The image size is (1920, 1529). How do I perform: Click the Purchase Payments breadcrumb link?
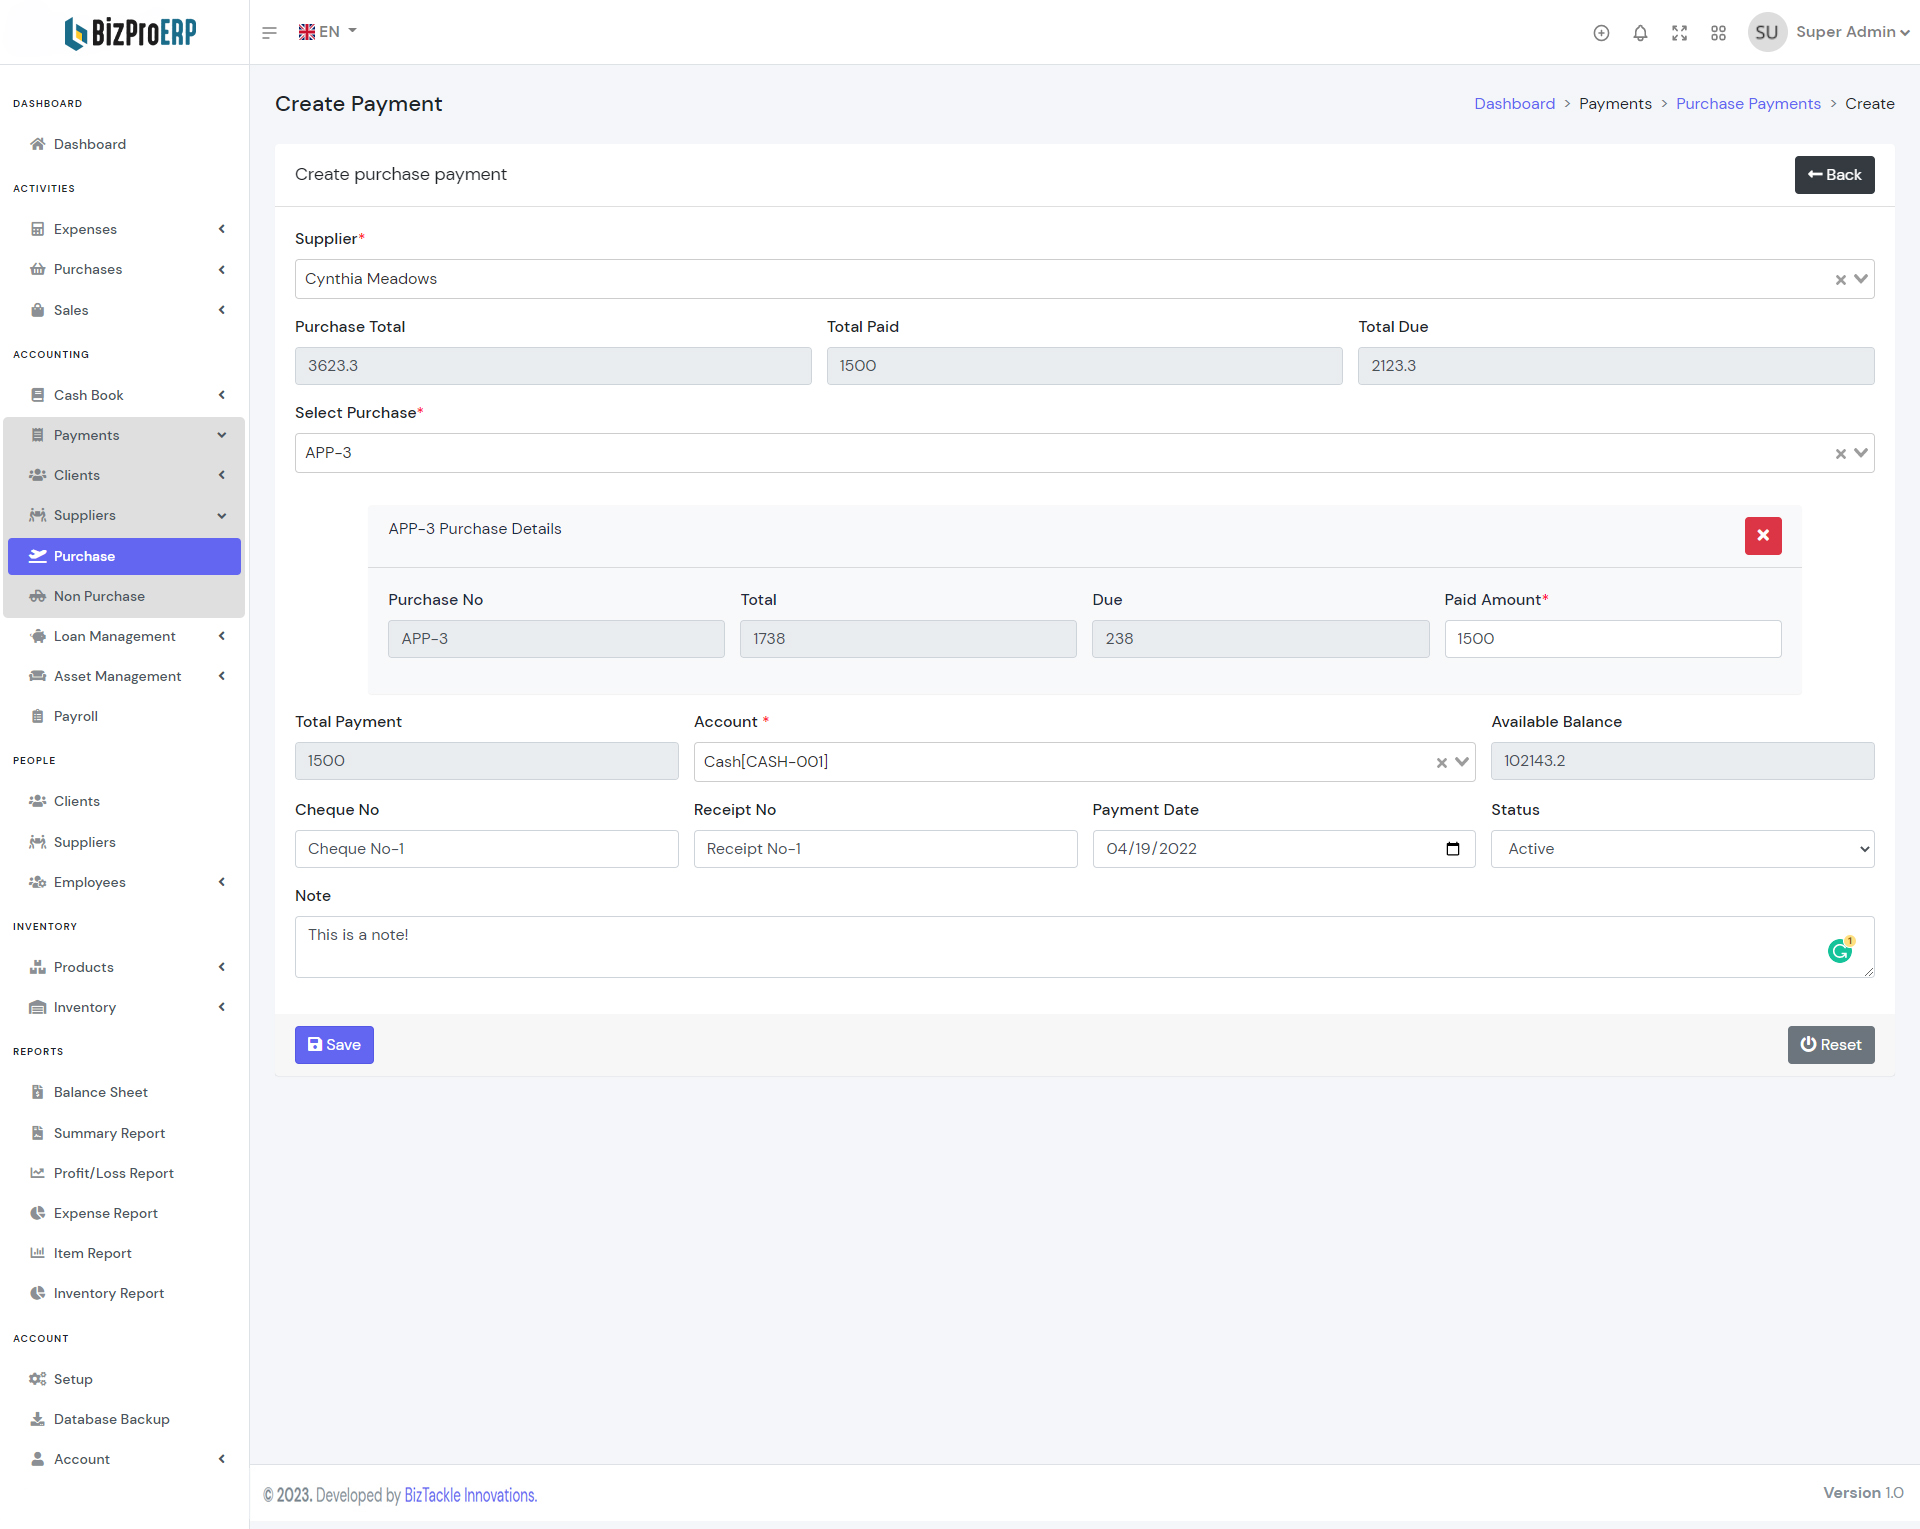point(1748,104)
